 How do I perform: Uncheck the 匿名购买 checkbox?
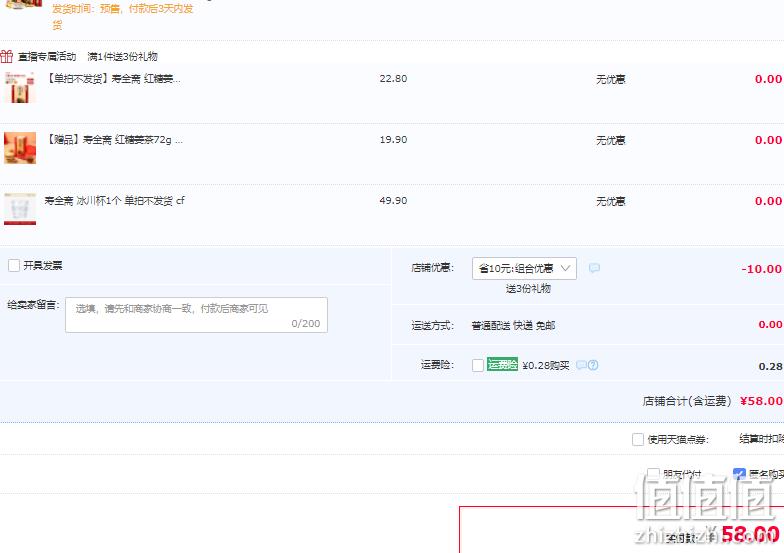(738, 473)
